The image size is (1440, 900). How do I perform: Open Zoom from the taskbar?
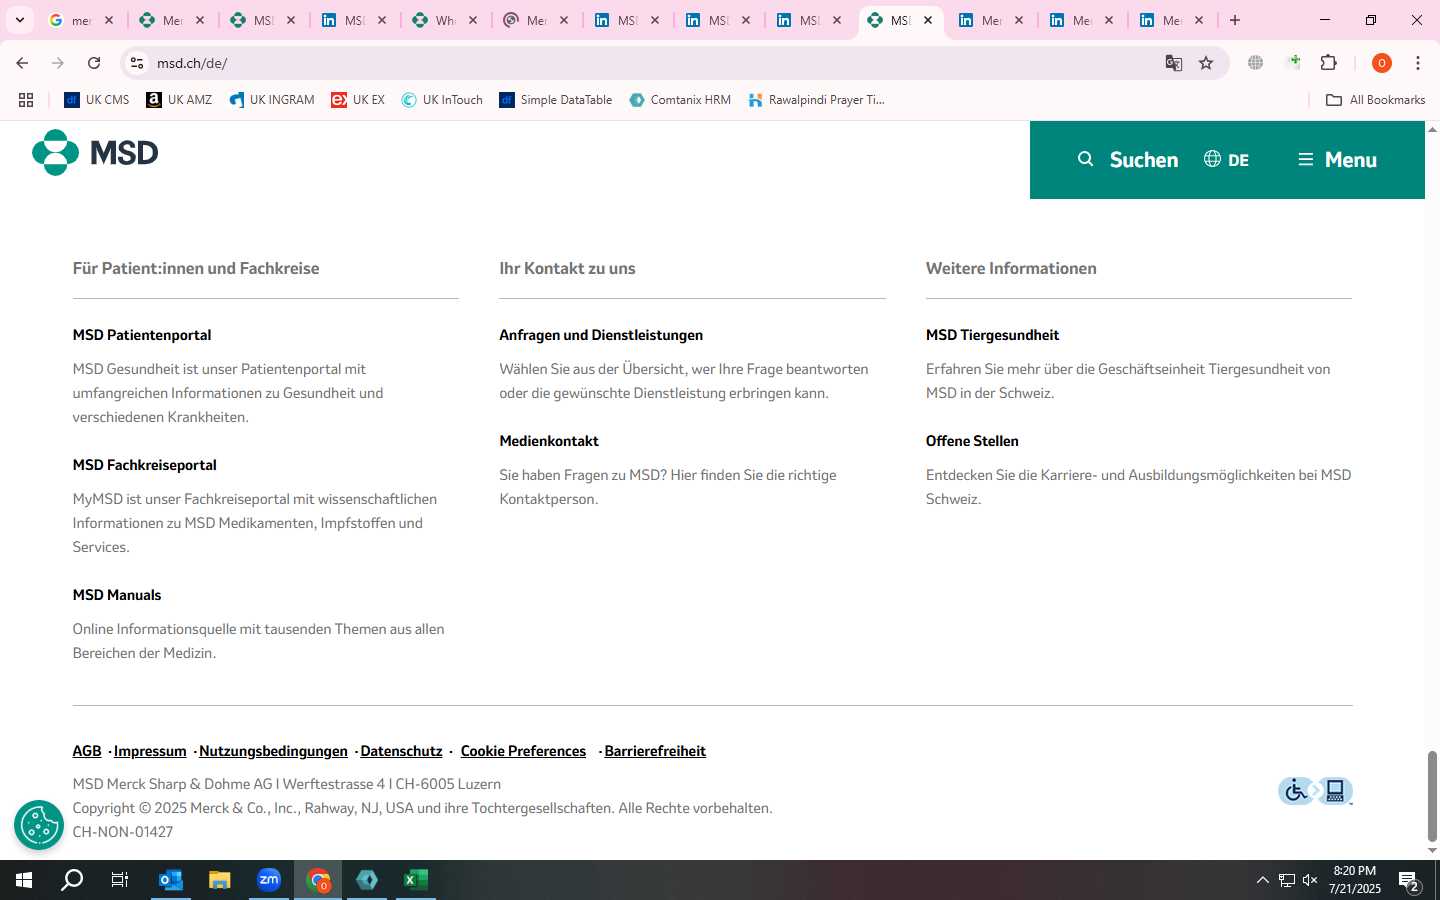269,880
